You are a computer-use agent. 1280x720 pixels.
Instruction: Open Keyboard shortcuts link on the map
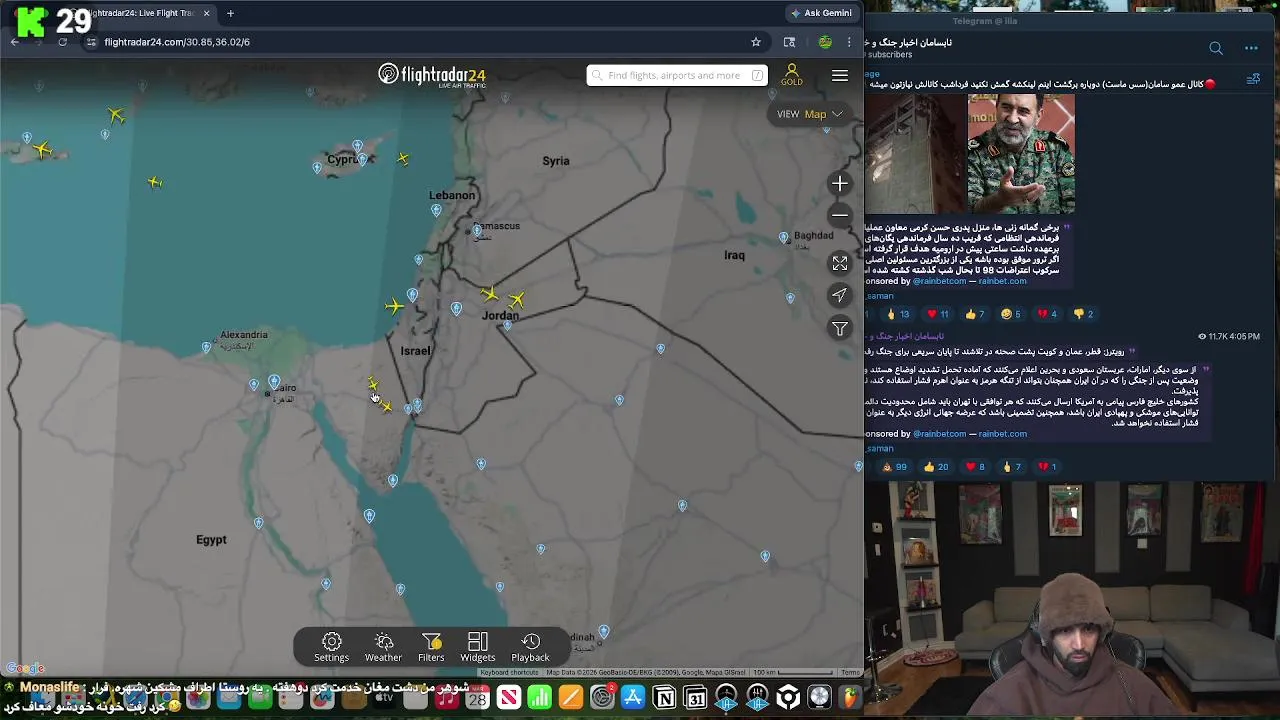coord(509,673)
